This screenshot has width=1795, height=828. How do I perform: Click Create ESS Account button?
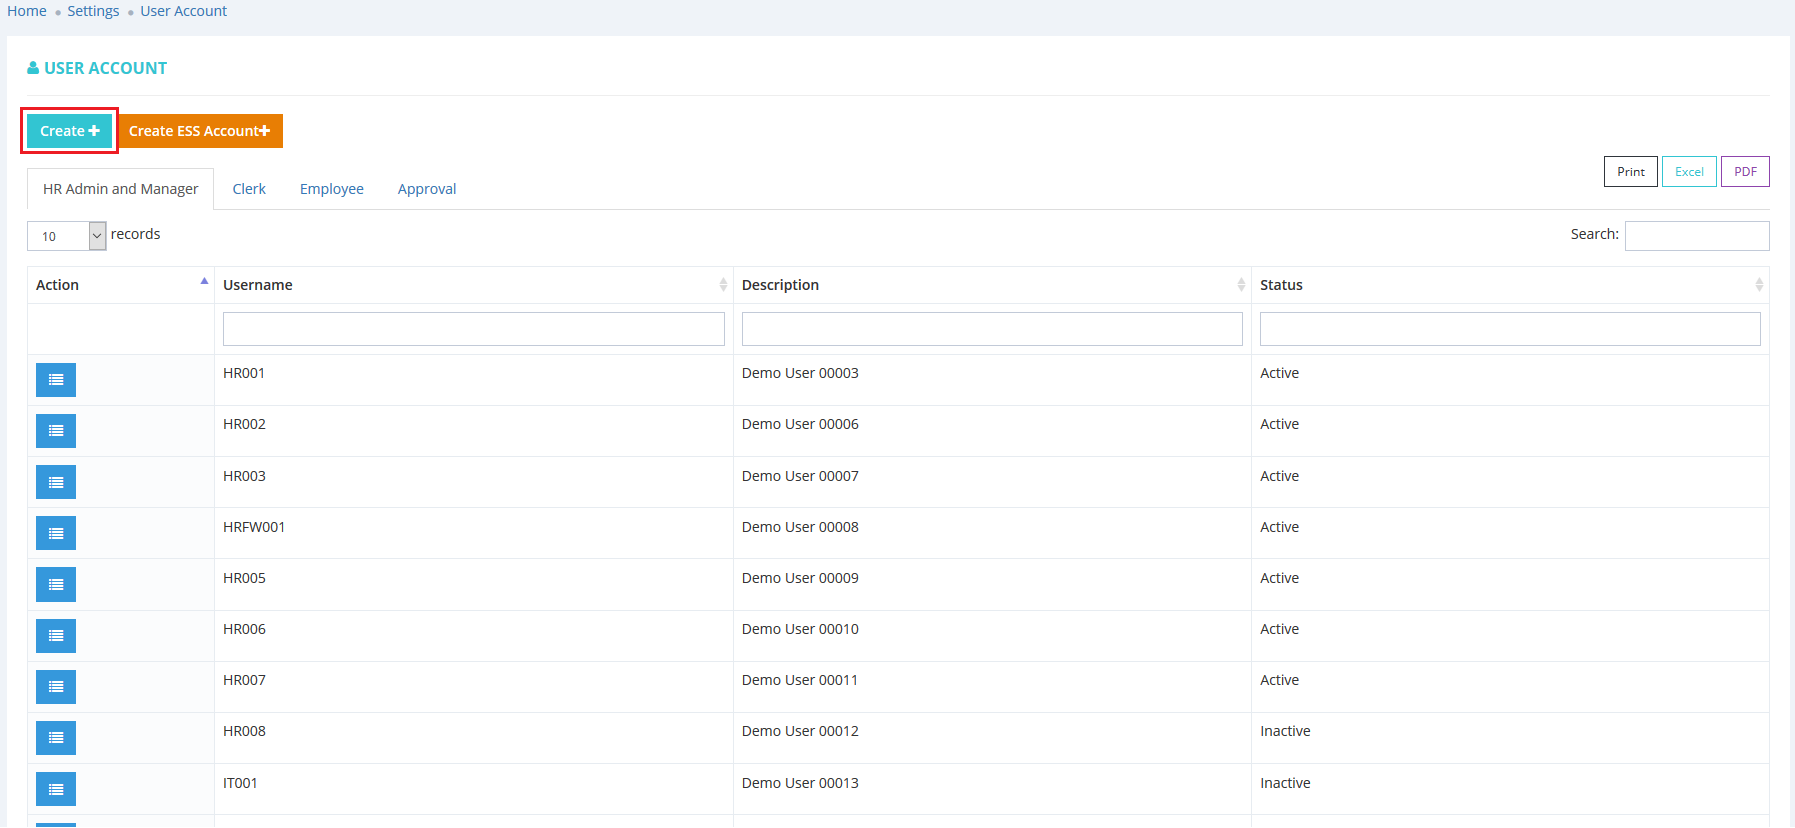coord(200,131)
